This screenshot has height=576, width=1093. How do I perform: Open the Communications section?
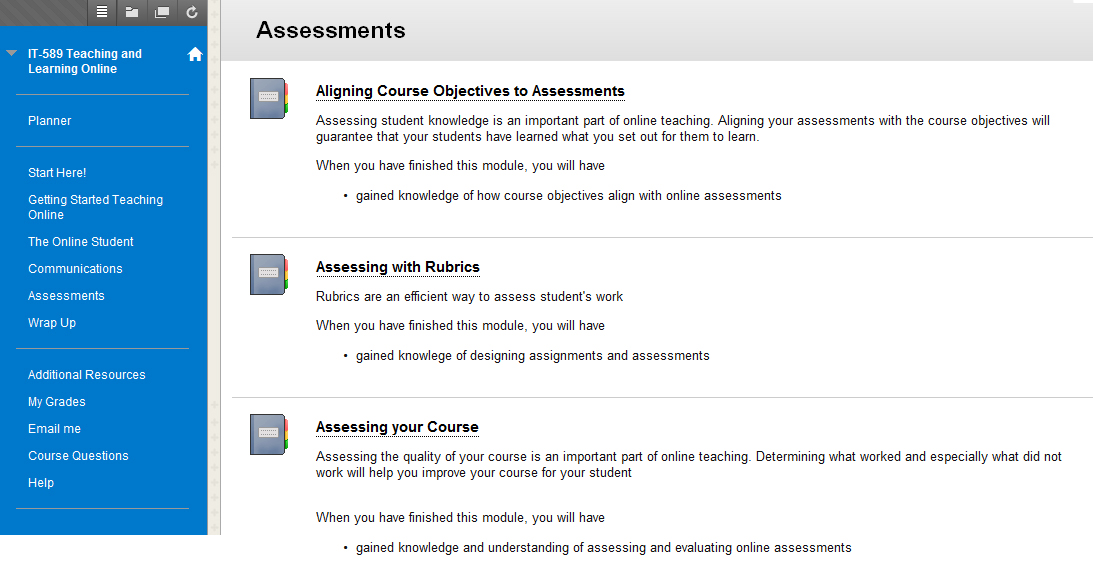click(x=75, y=268)
